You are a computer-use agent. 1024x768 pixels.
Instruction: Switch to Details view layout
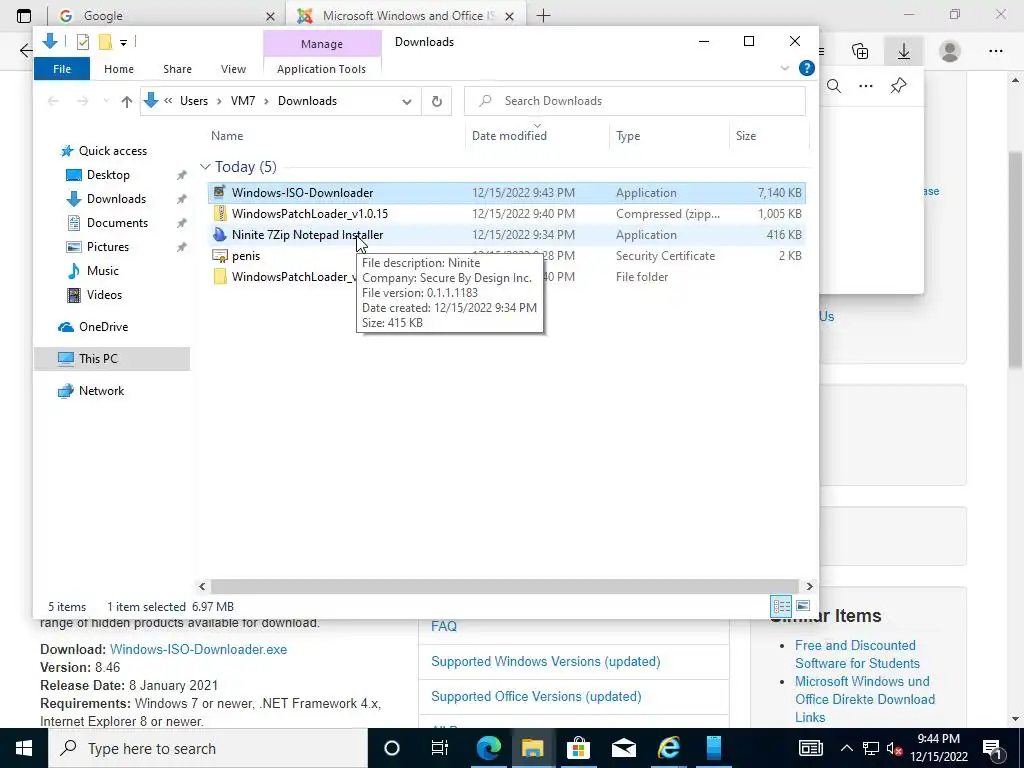pos(781,605)
